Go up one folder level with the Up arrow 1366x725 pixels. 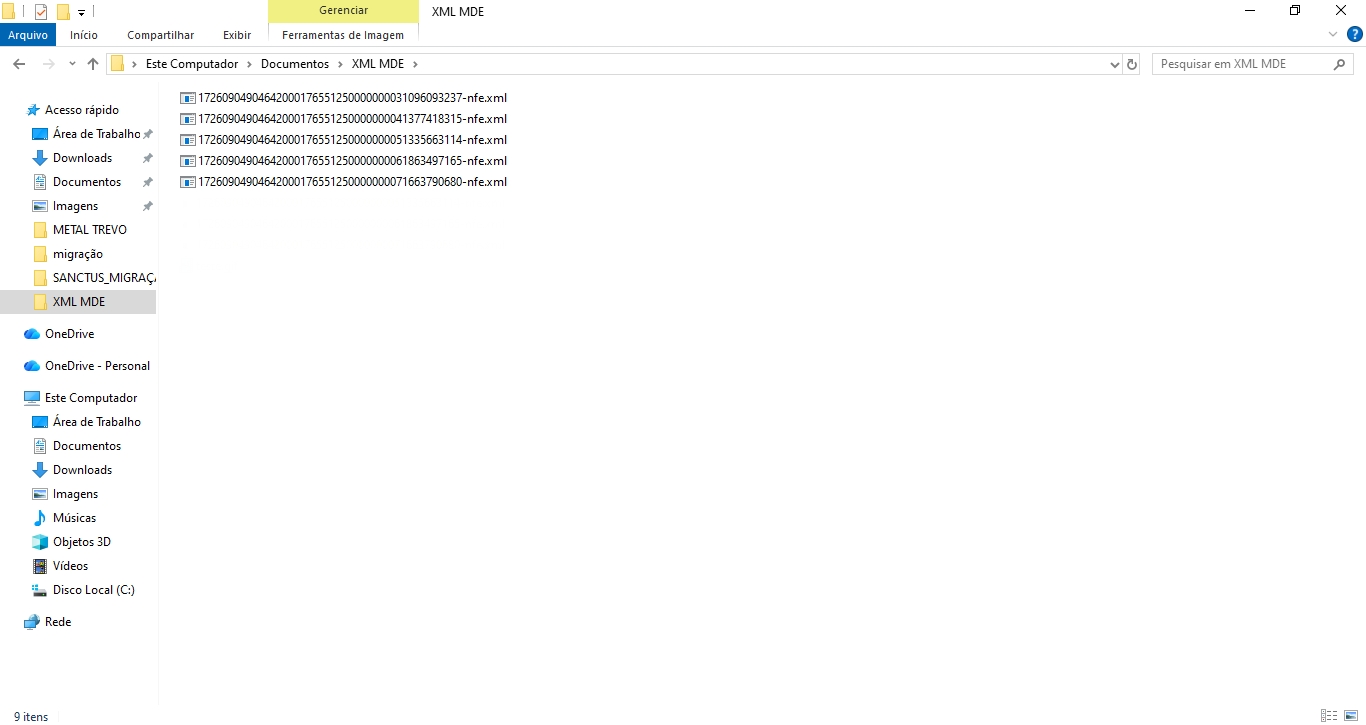pyautogui.click(x=93, y=64)
